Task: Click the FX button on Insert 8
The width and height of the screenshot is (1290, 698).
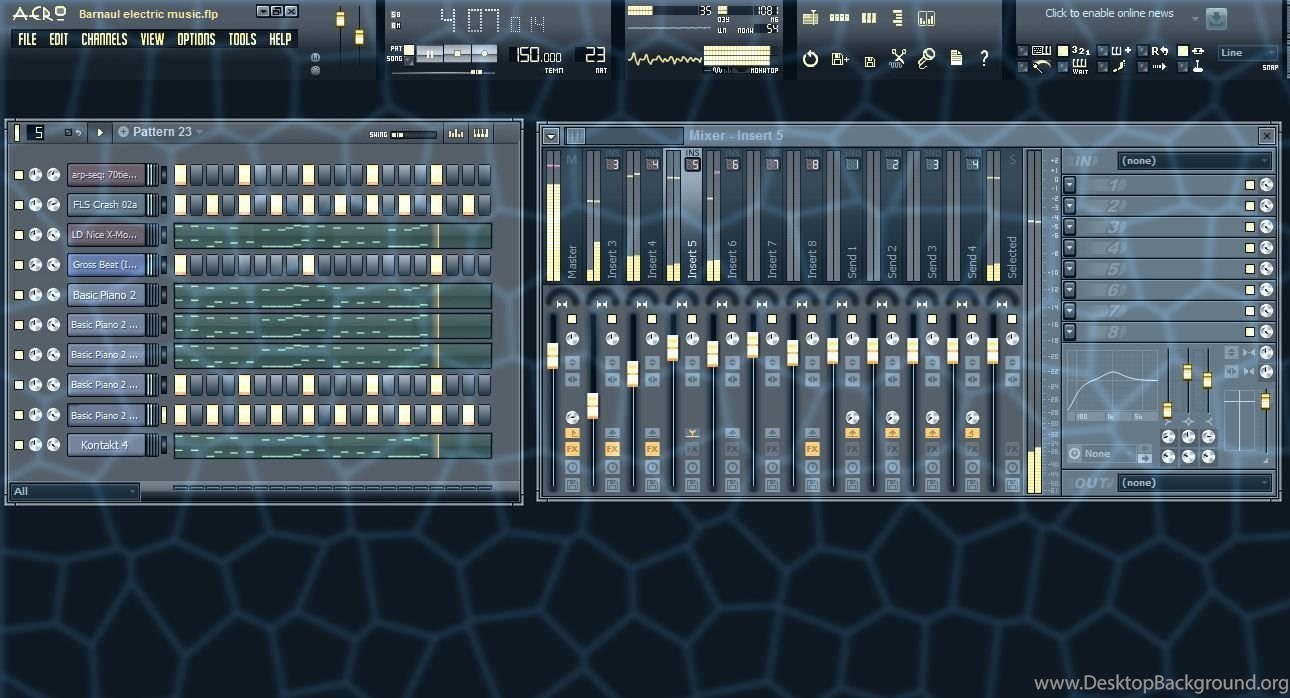Action: (x=812, y=450)
